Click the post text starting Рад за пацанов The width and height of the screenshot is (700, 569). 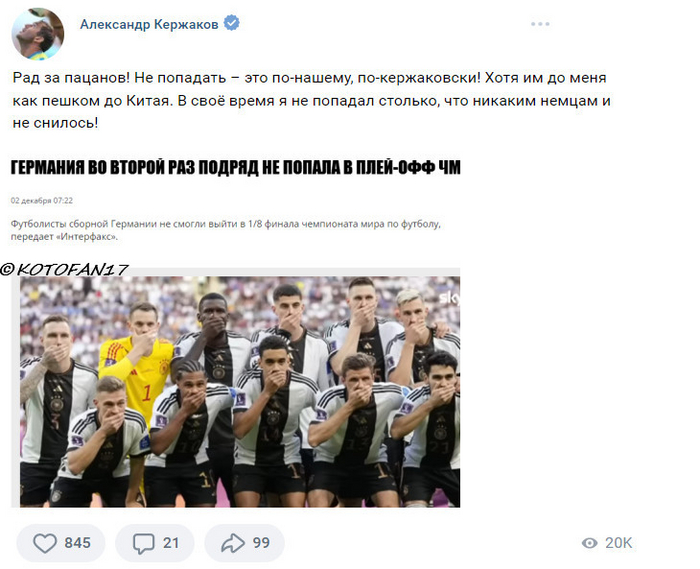311,100
